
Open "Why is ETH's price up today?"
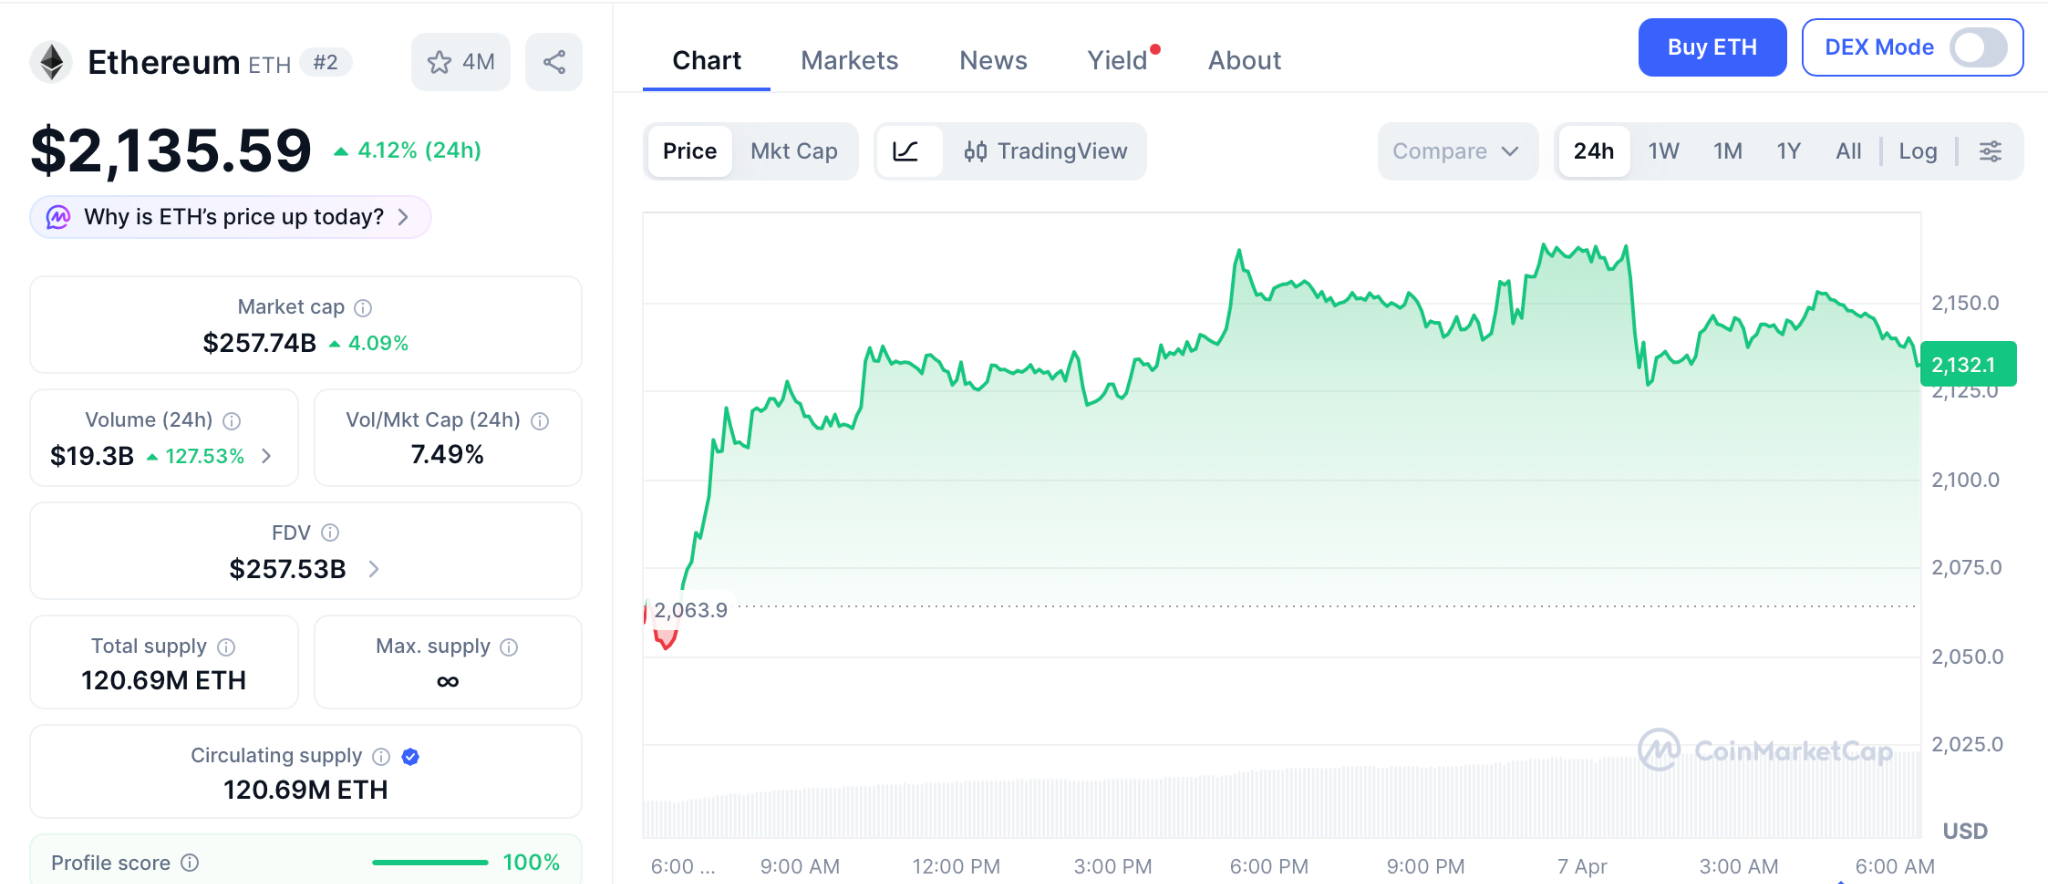231,217
